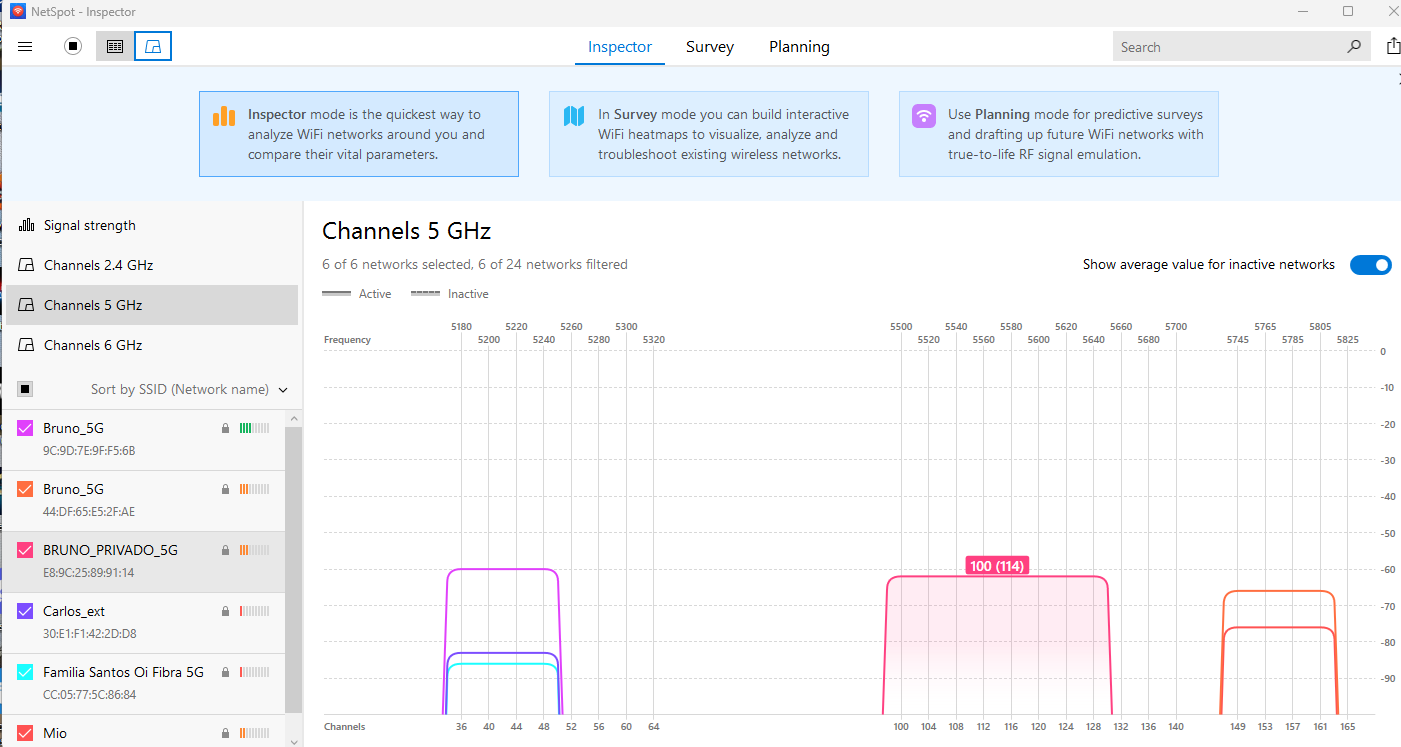This screenshot has height=747, width=1401.
Task: Click signal bars of Bruno_5G 9C:9D:7E:9F:F5:6B
Action: 254,428
